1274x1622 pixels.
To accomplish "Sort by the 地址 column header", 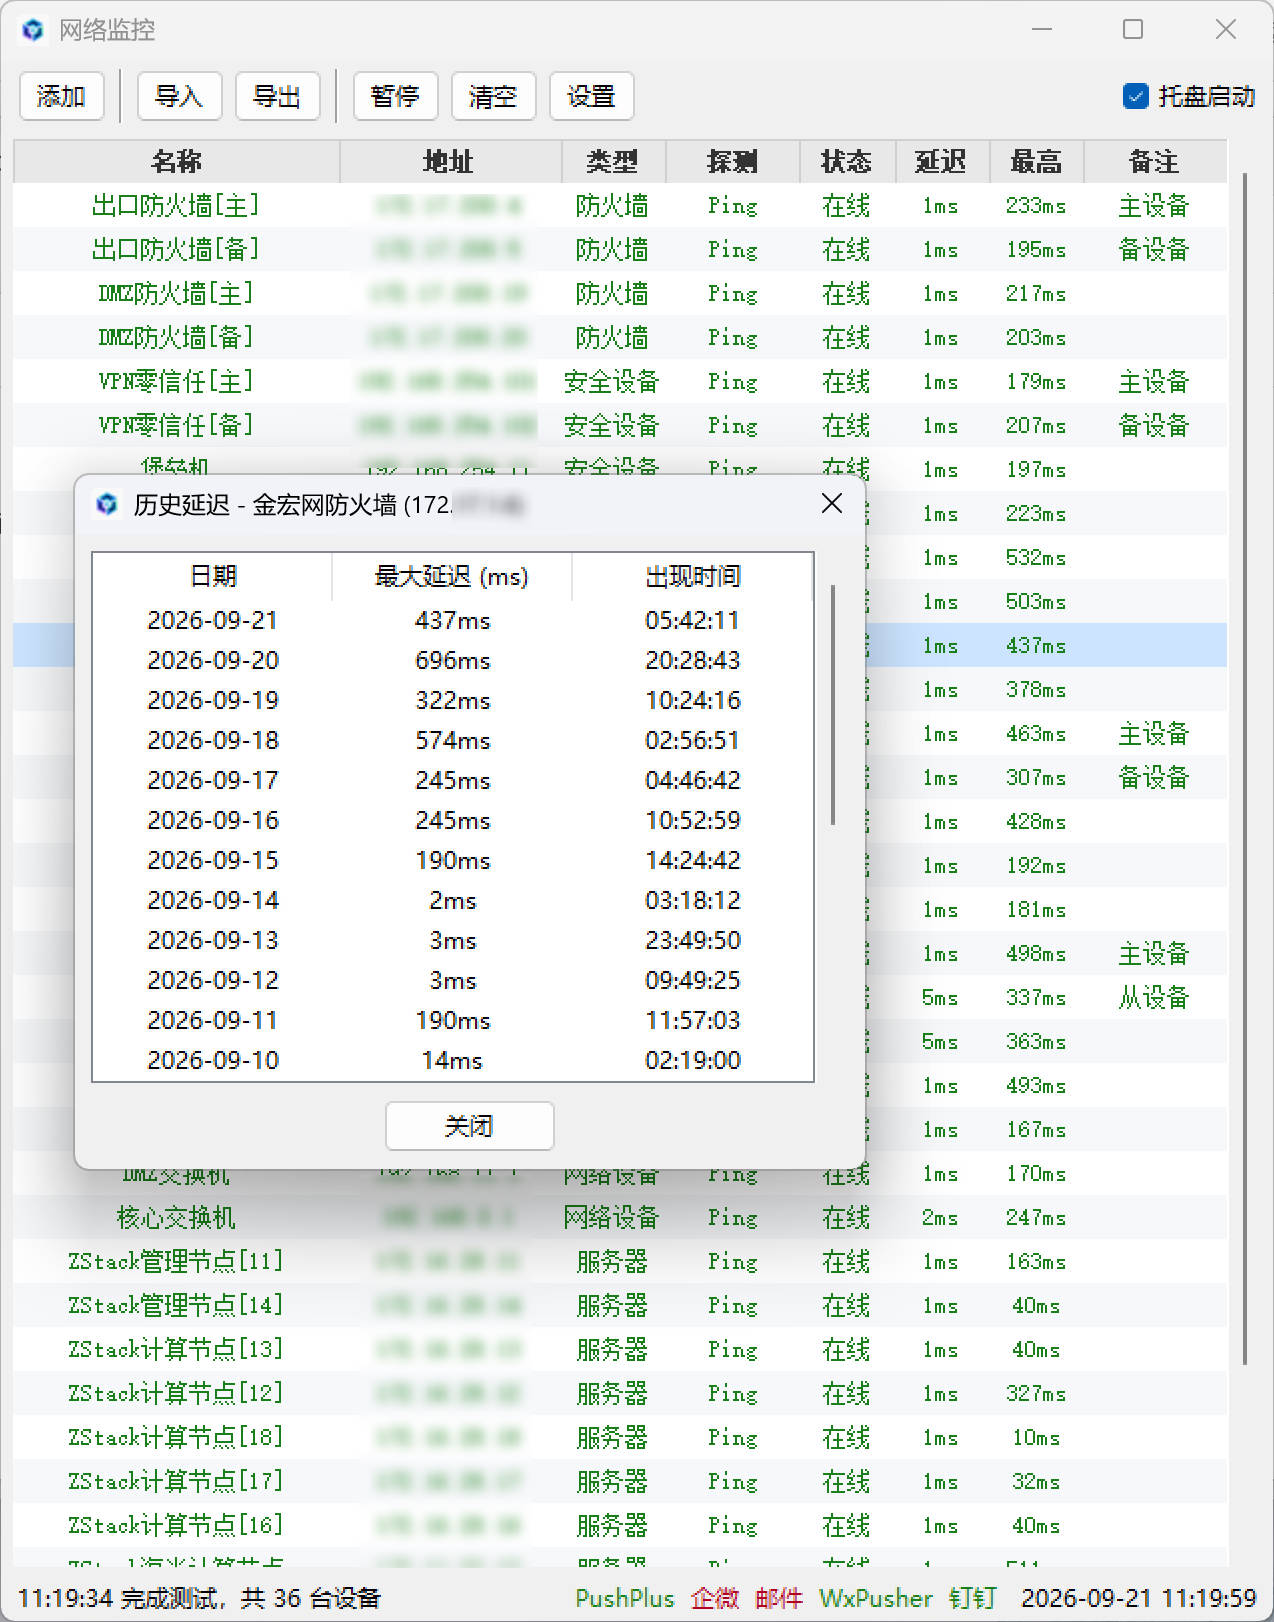I will point(450,161).
